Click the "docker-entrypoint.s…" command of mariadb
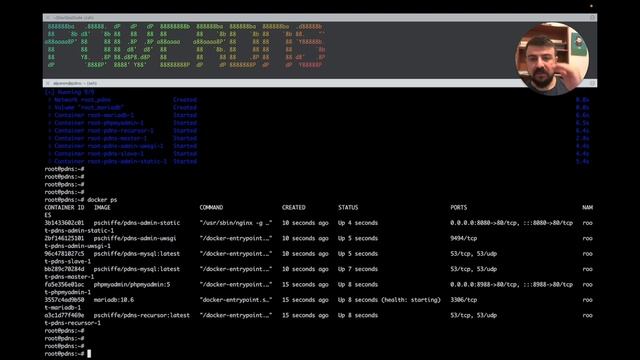The image size is (640, 360). (x=236, y=300)
